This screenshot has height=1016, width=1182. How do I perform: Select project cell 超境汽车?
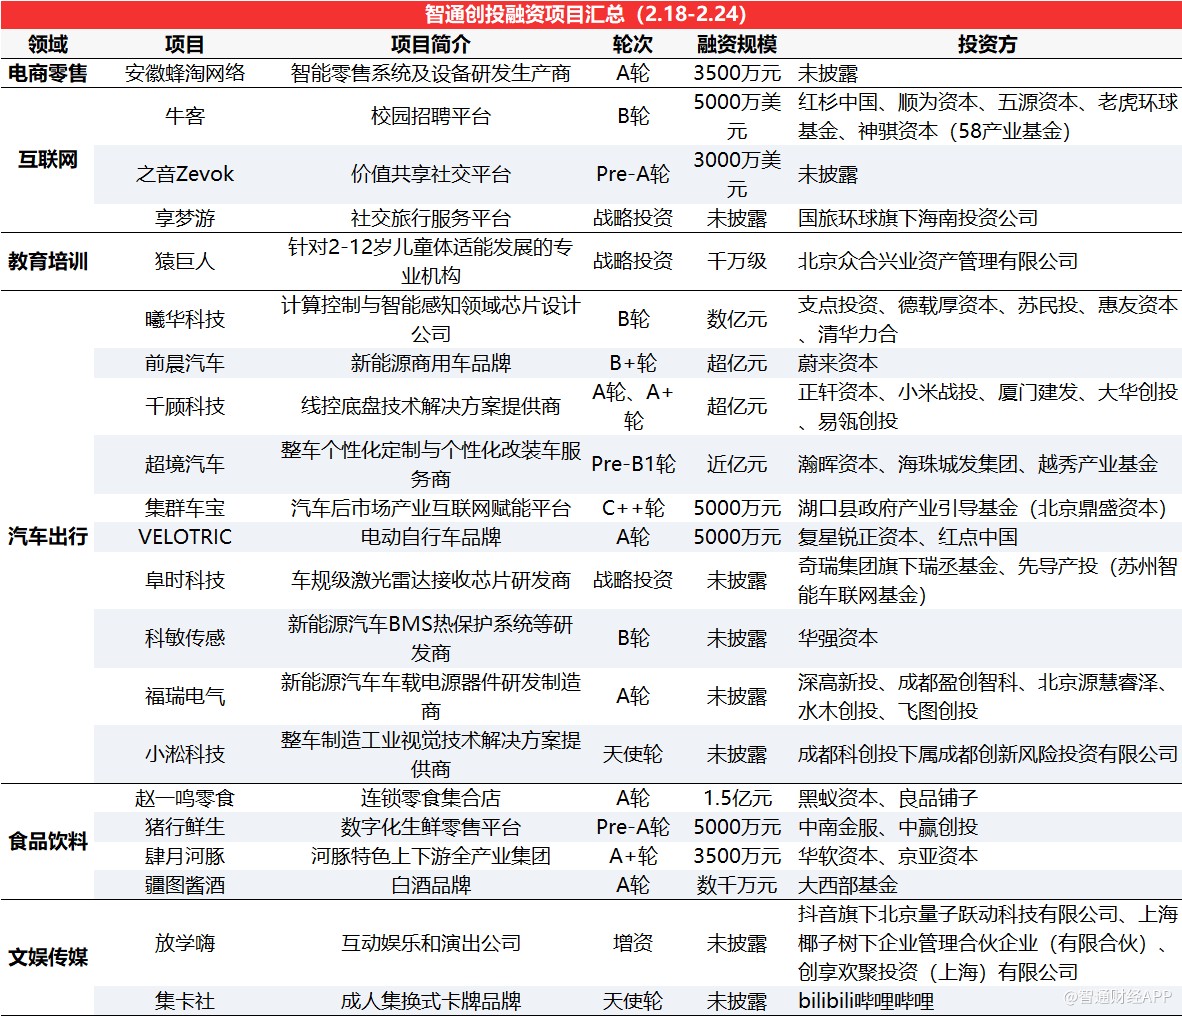pos(185,464)
